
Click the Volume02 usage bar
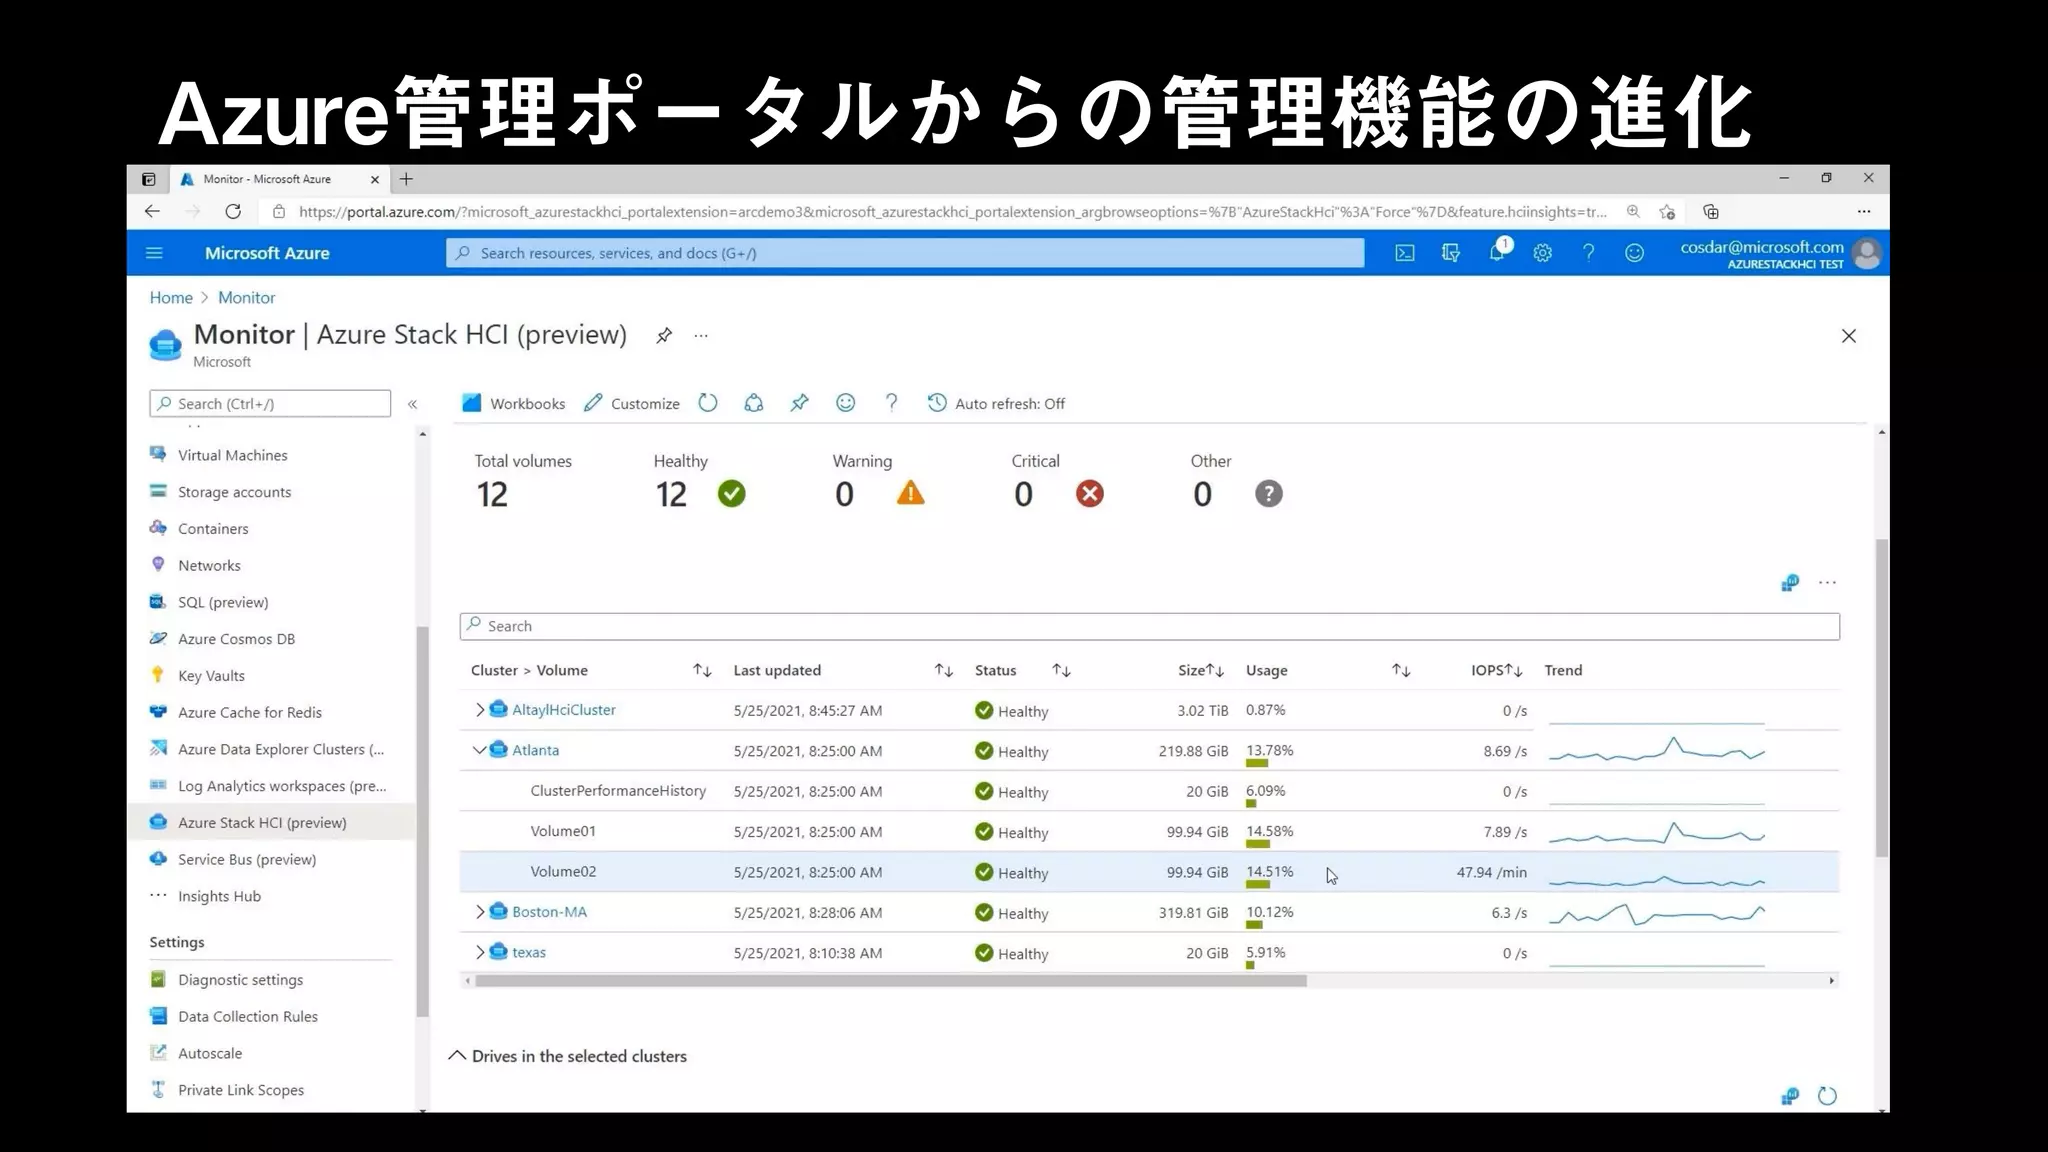tap(1257, 884)
